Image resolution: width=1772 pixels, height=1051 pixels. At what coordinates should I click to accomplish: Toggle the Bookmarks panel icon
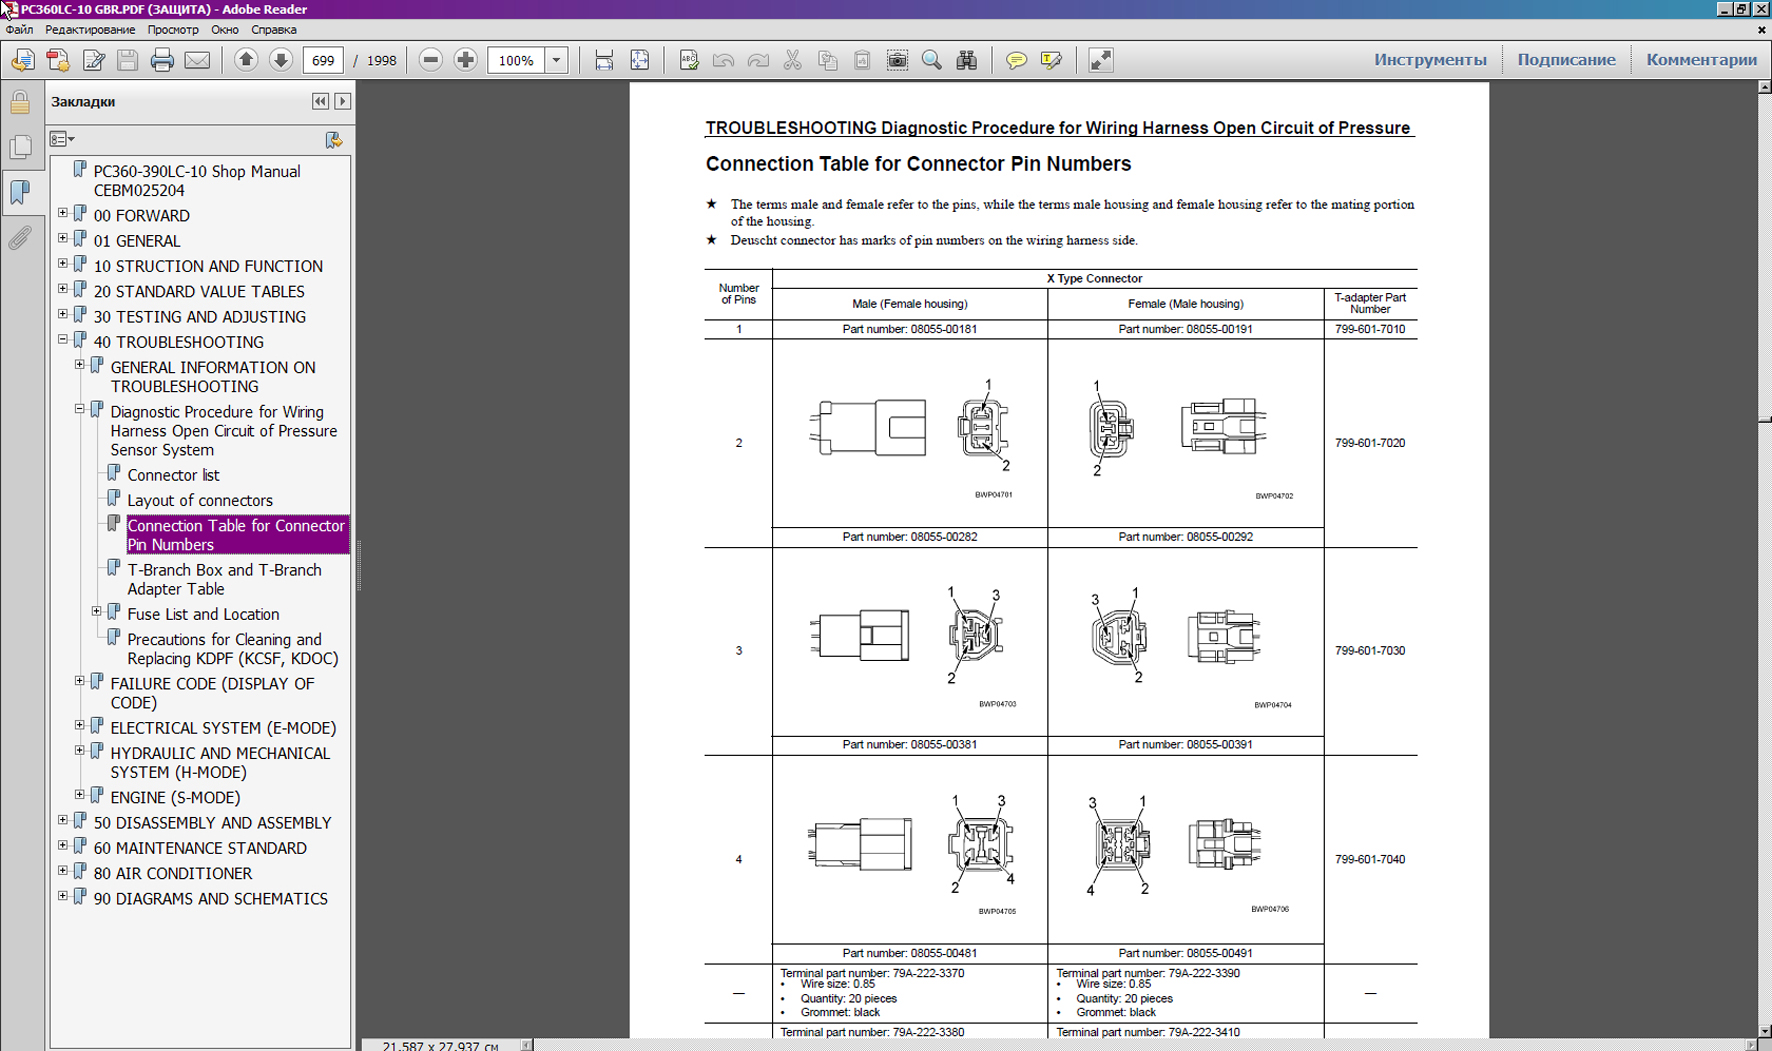20,192
